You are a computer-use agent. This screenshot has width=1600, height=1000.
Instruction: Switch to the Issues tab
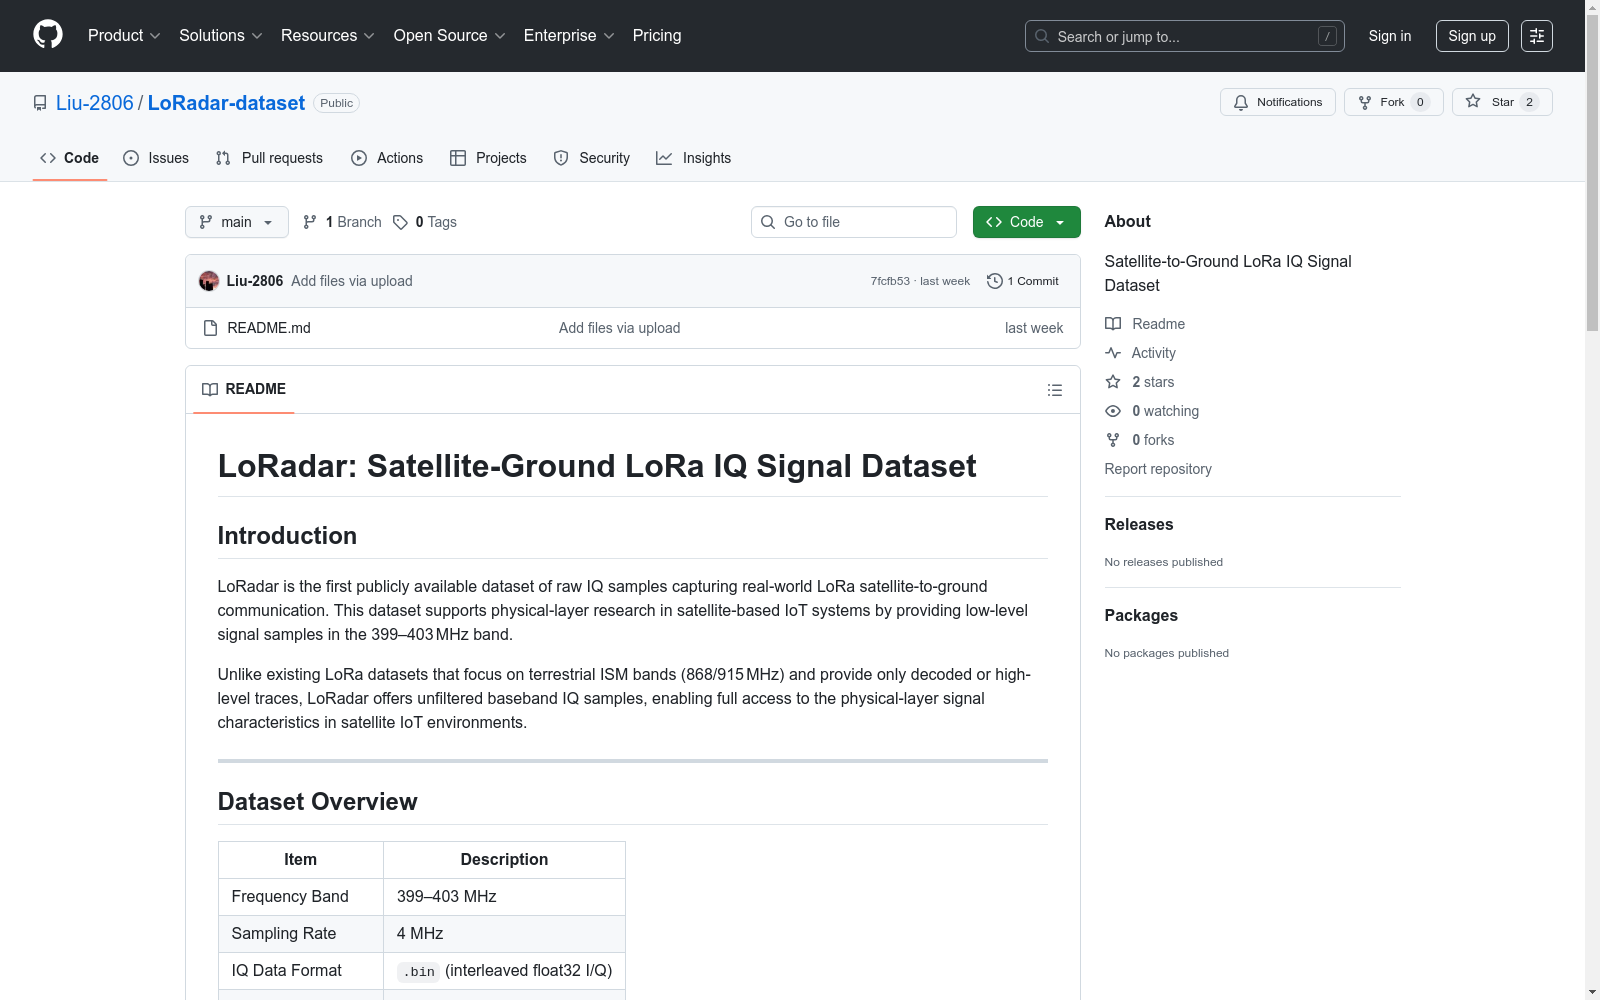click(156, 158)
